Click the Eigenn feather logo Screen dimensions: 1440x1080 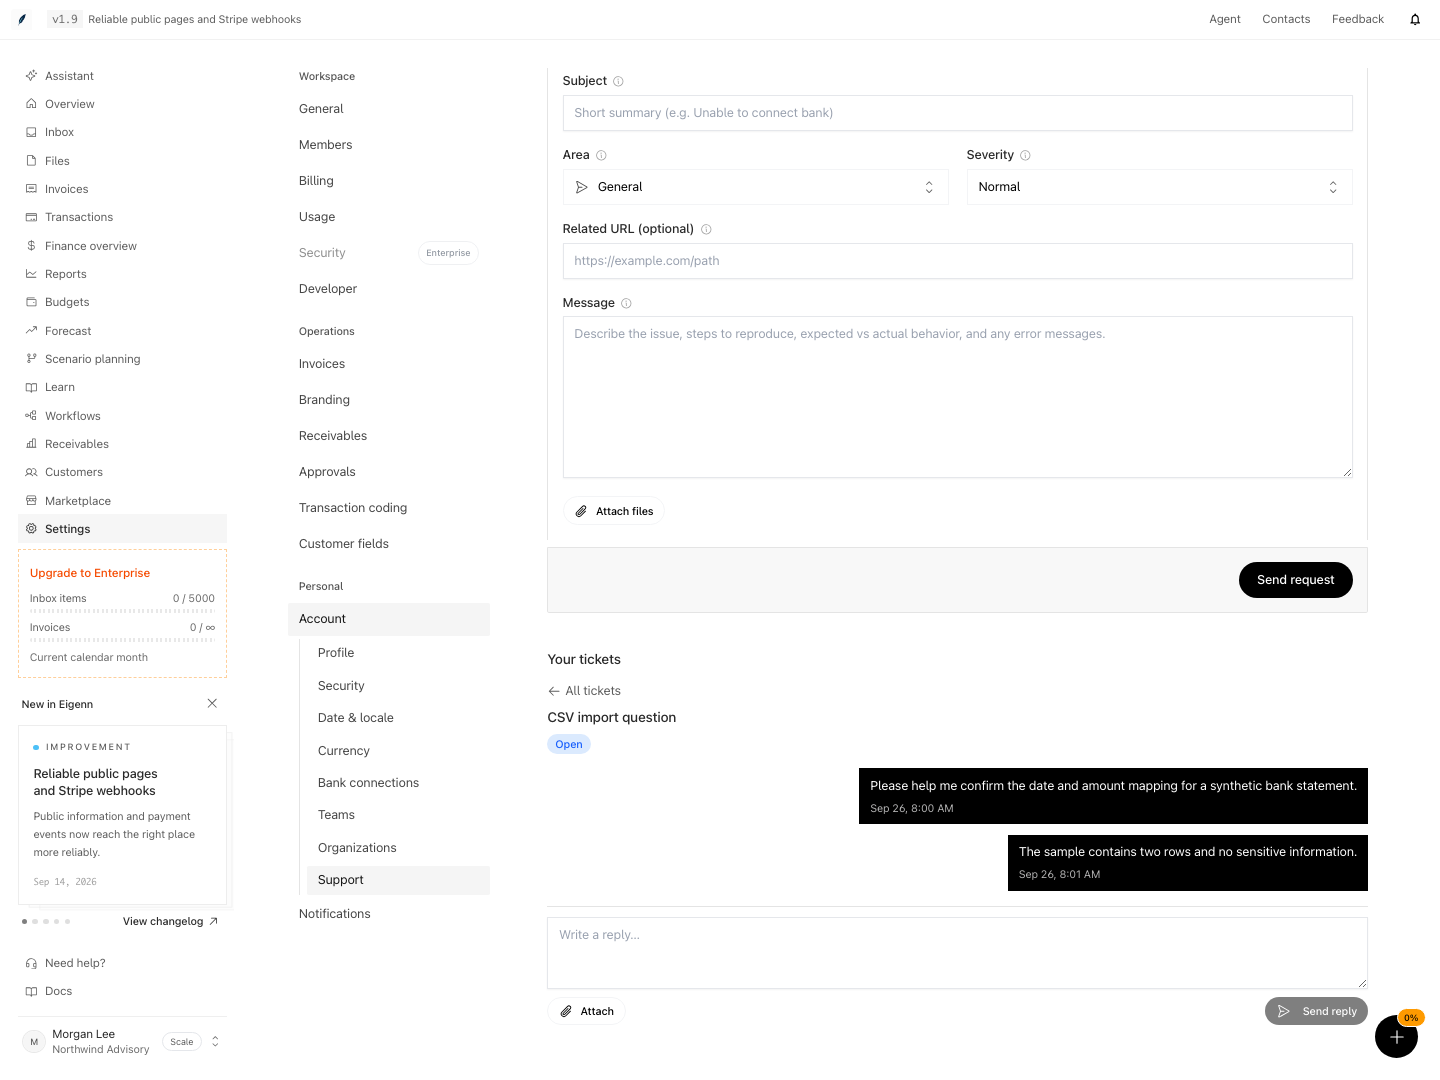[22, 19]
